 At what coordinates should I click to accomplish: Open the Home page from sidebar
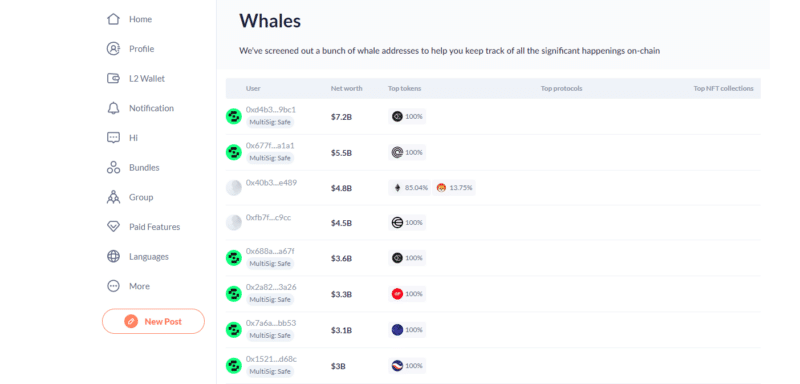click(x=129, y=19)
